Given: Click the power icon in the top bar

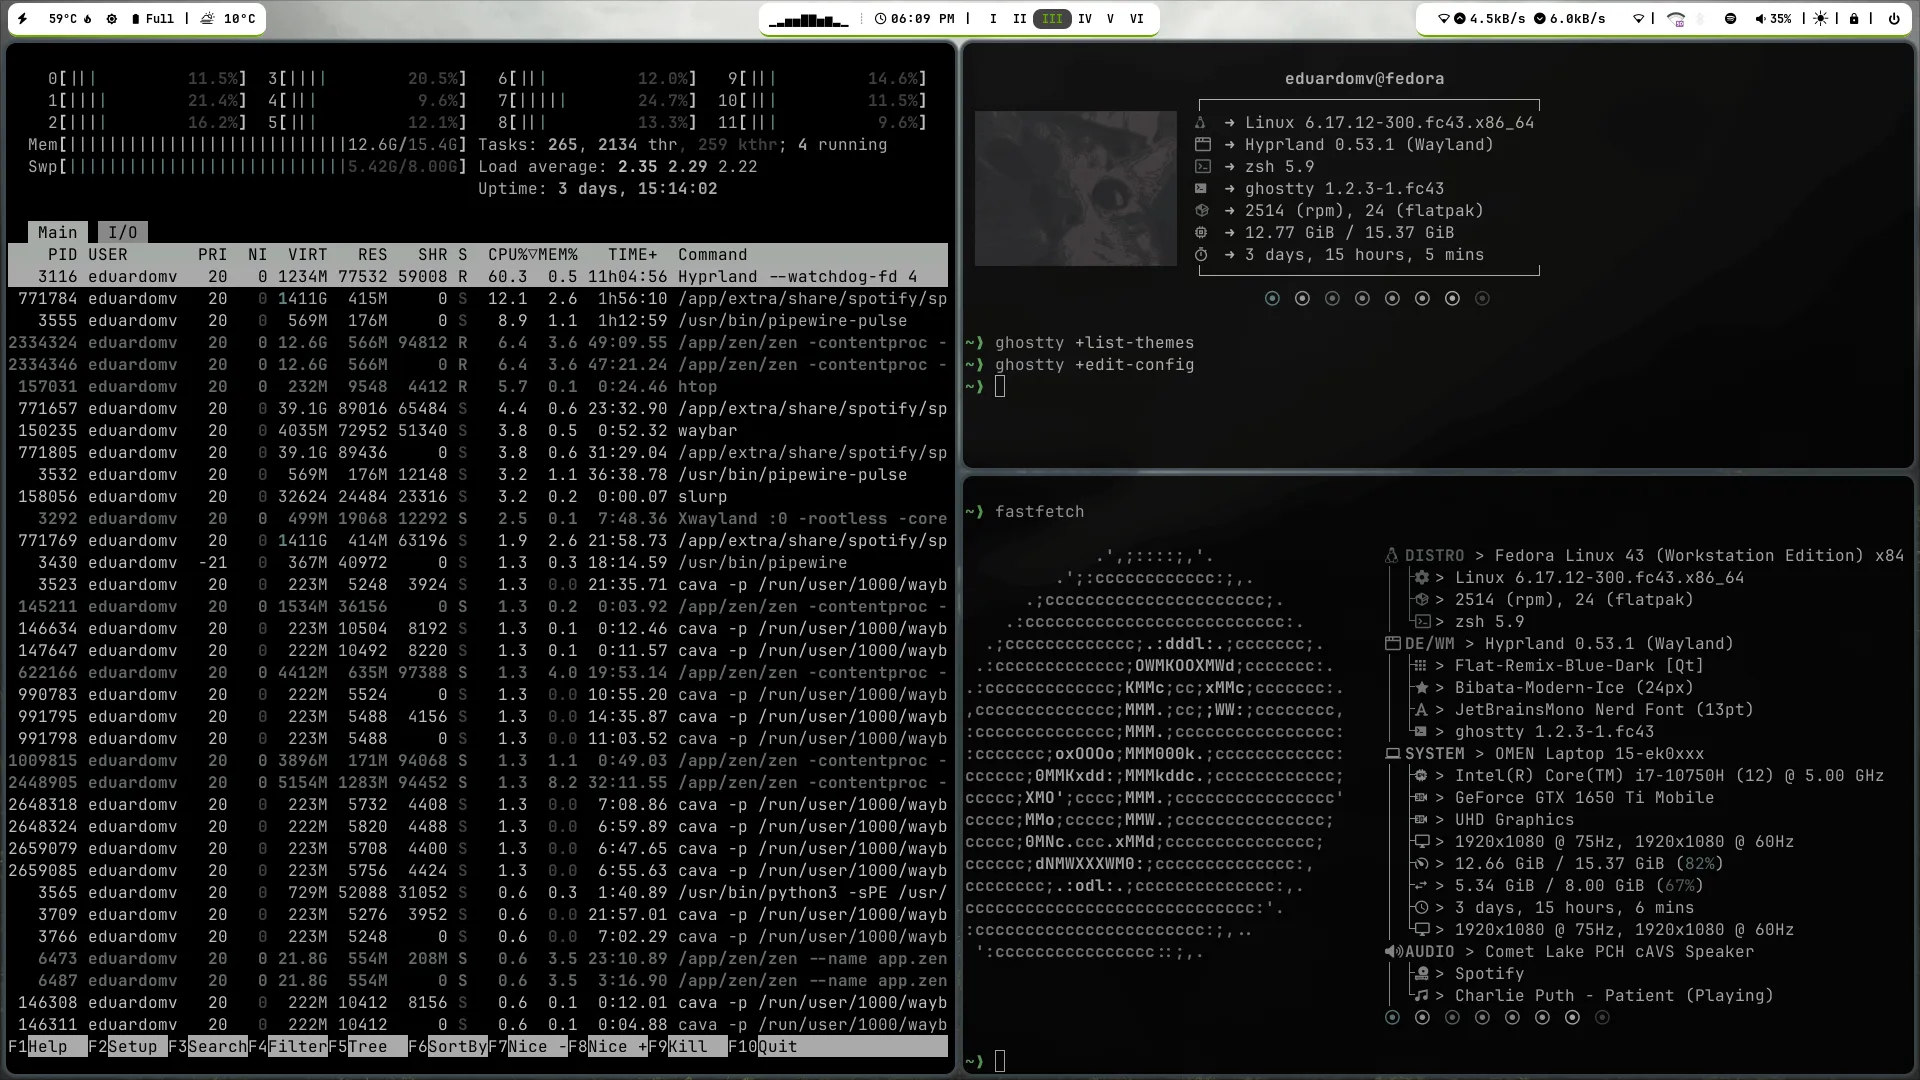Looking at the screenshot, I should coord(1893,19).
